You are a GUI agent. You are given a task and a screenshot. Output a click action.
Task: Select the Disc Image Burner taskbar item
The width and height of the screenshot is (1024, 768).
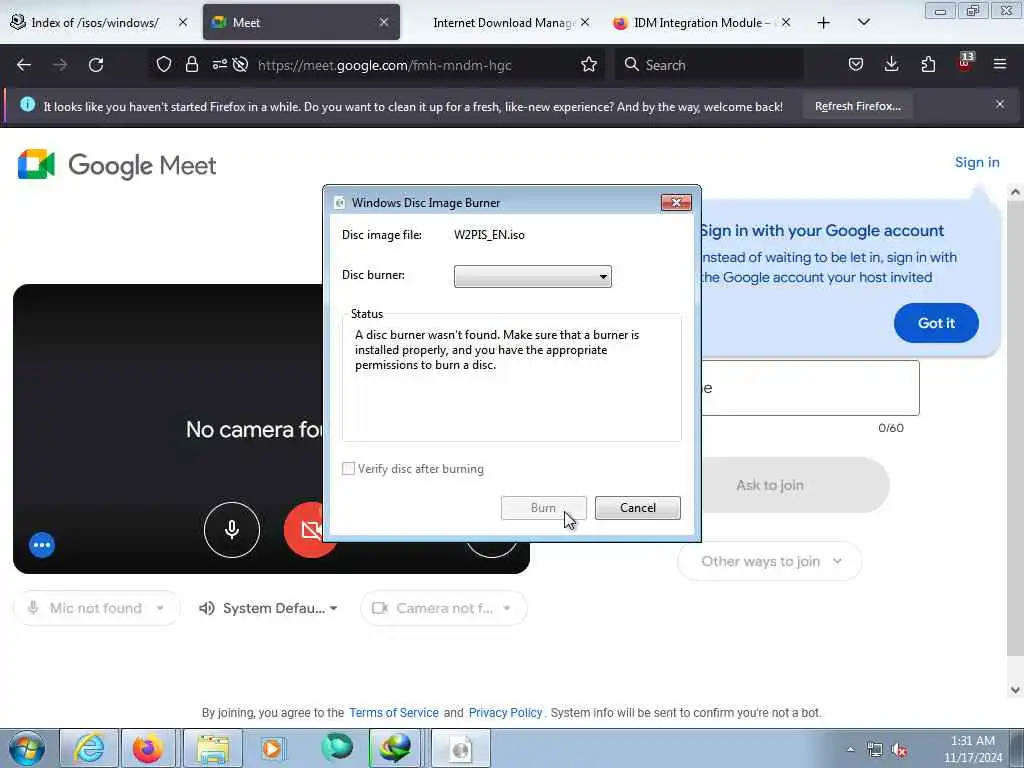click(460, 748)
